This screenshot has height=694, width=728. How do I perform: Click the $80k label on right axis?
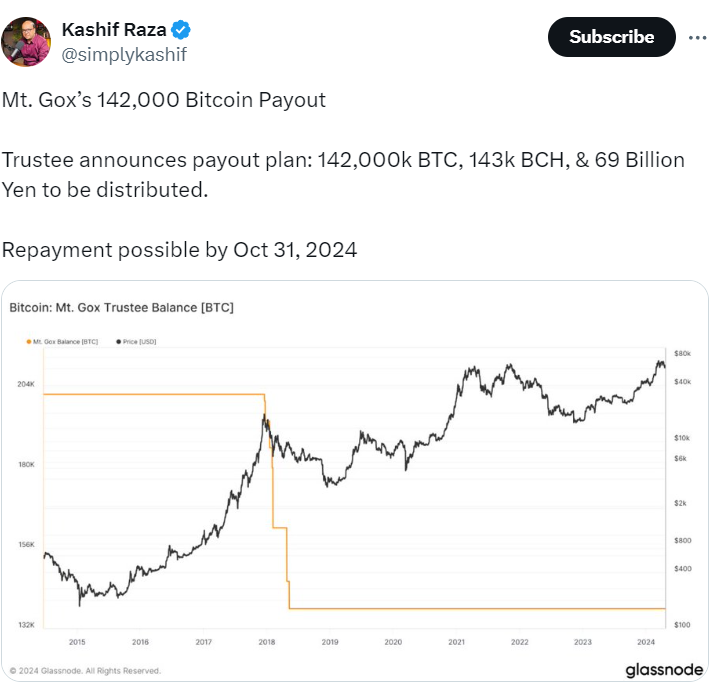683,354
